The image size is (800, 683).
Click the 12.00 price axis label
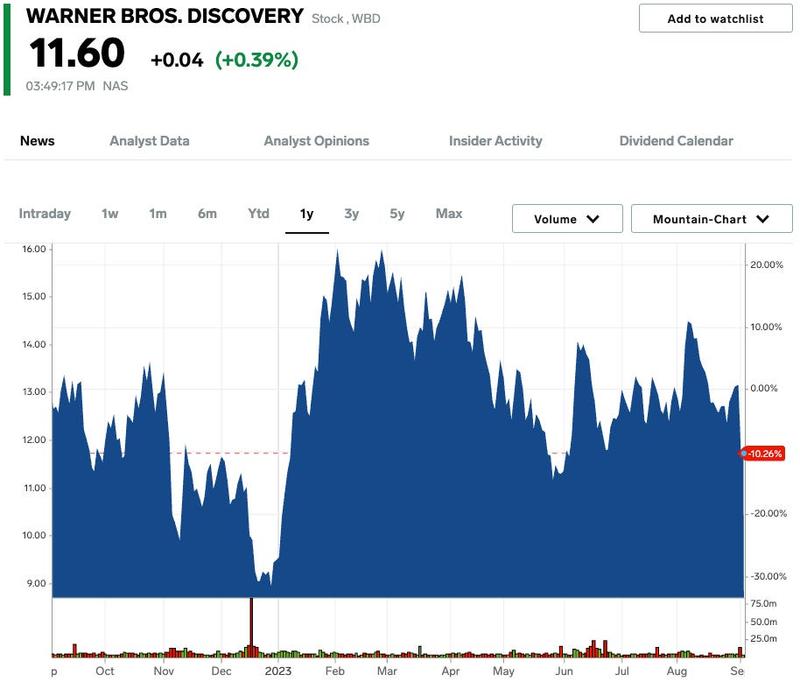[34, 440]
